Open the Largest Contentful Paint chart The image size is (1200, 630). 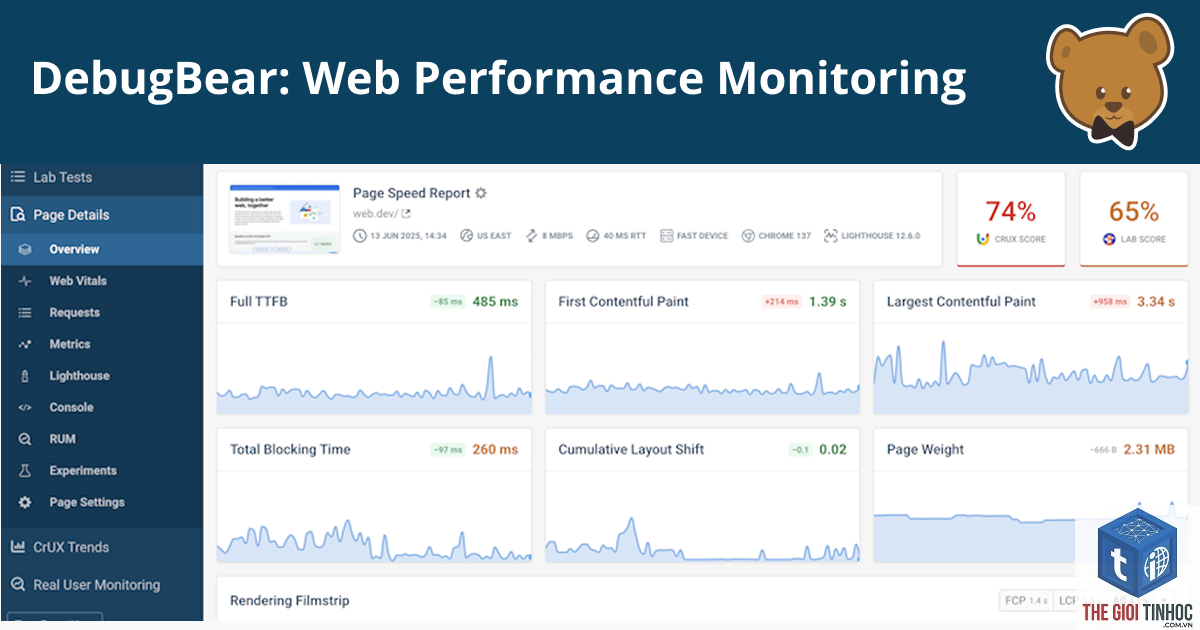1031,348
